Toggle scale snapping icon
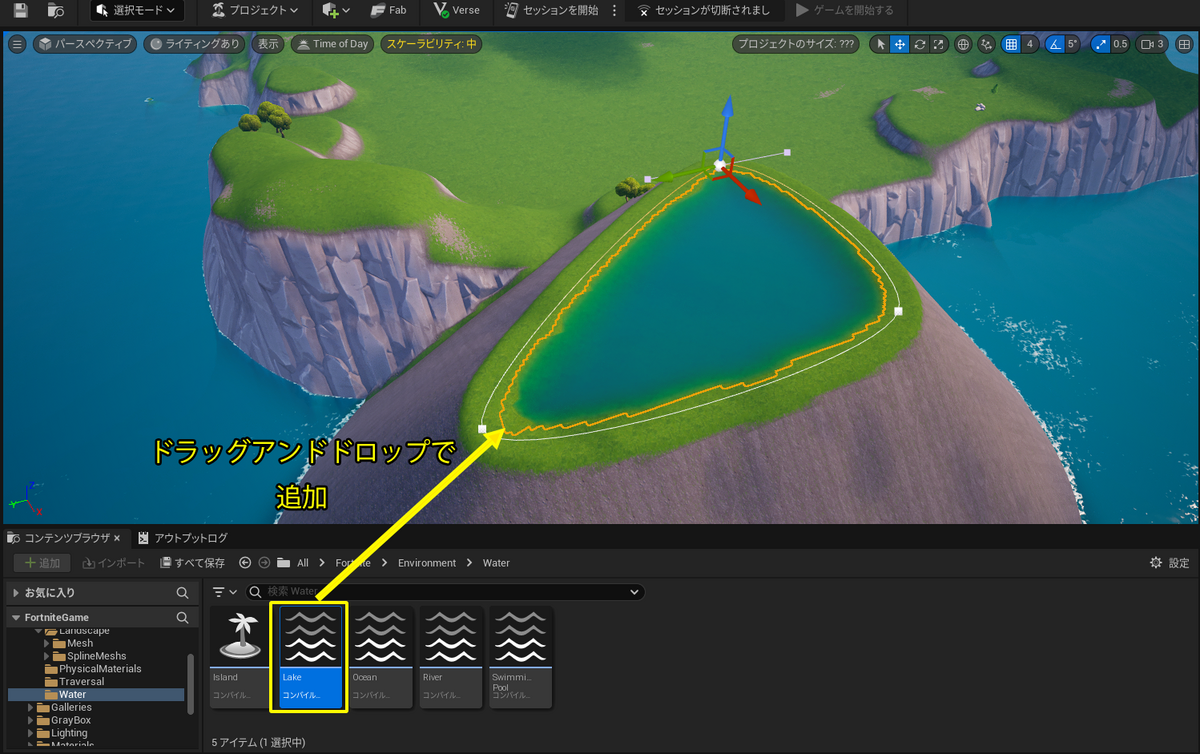This screenshot has width=1200, height=754. pyautogui.click(x=1101, y=44)
